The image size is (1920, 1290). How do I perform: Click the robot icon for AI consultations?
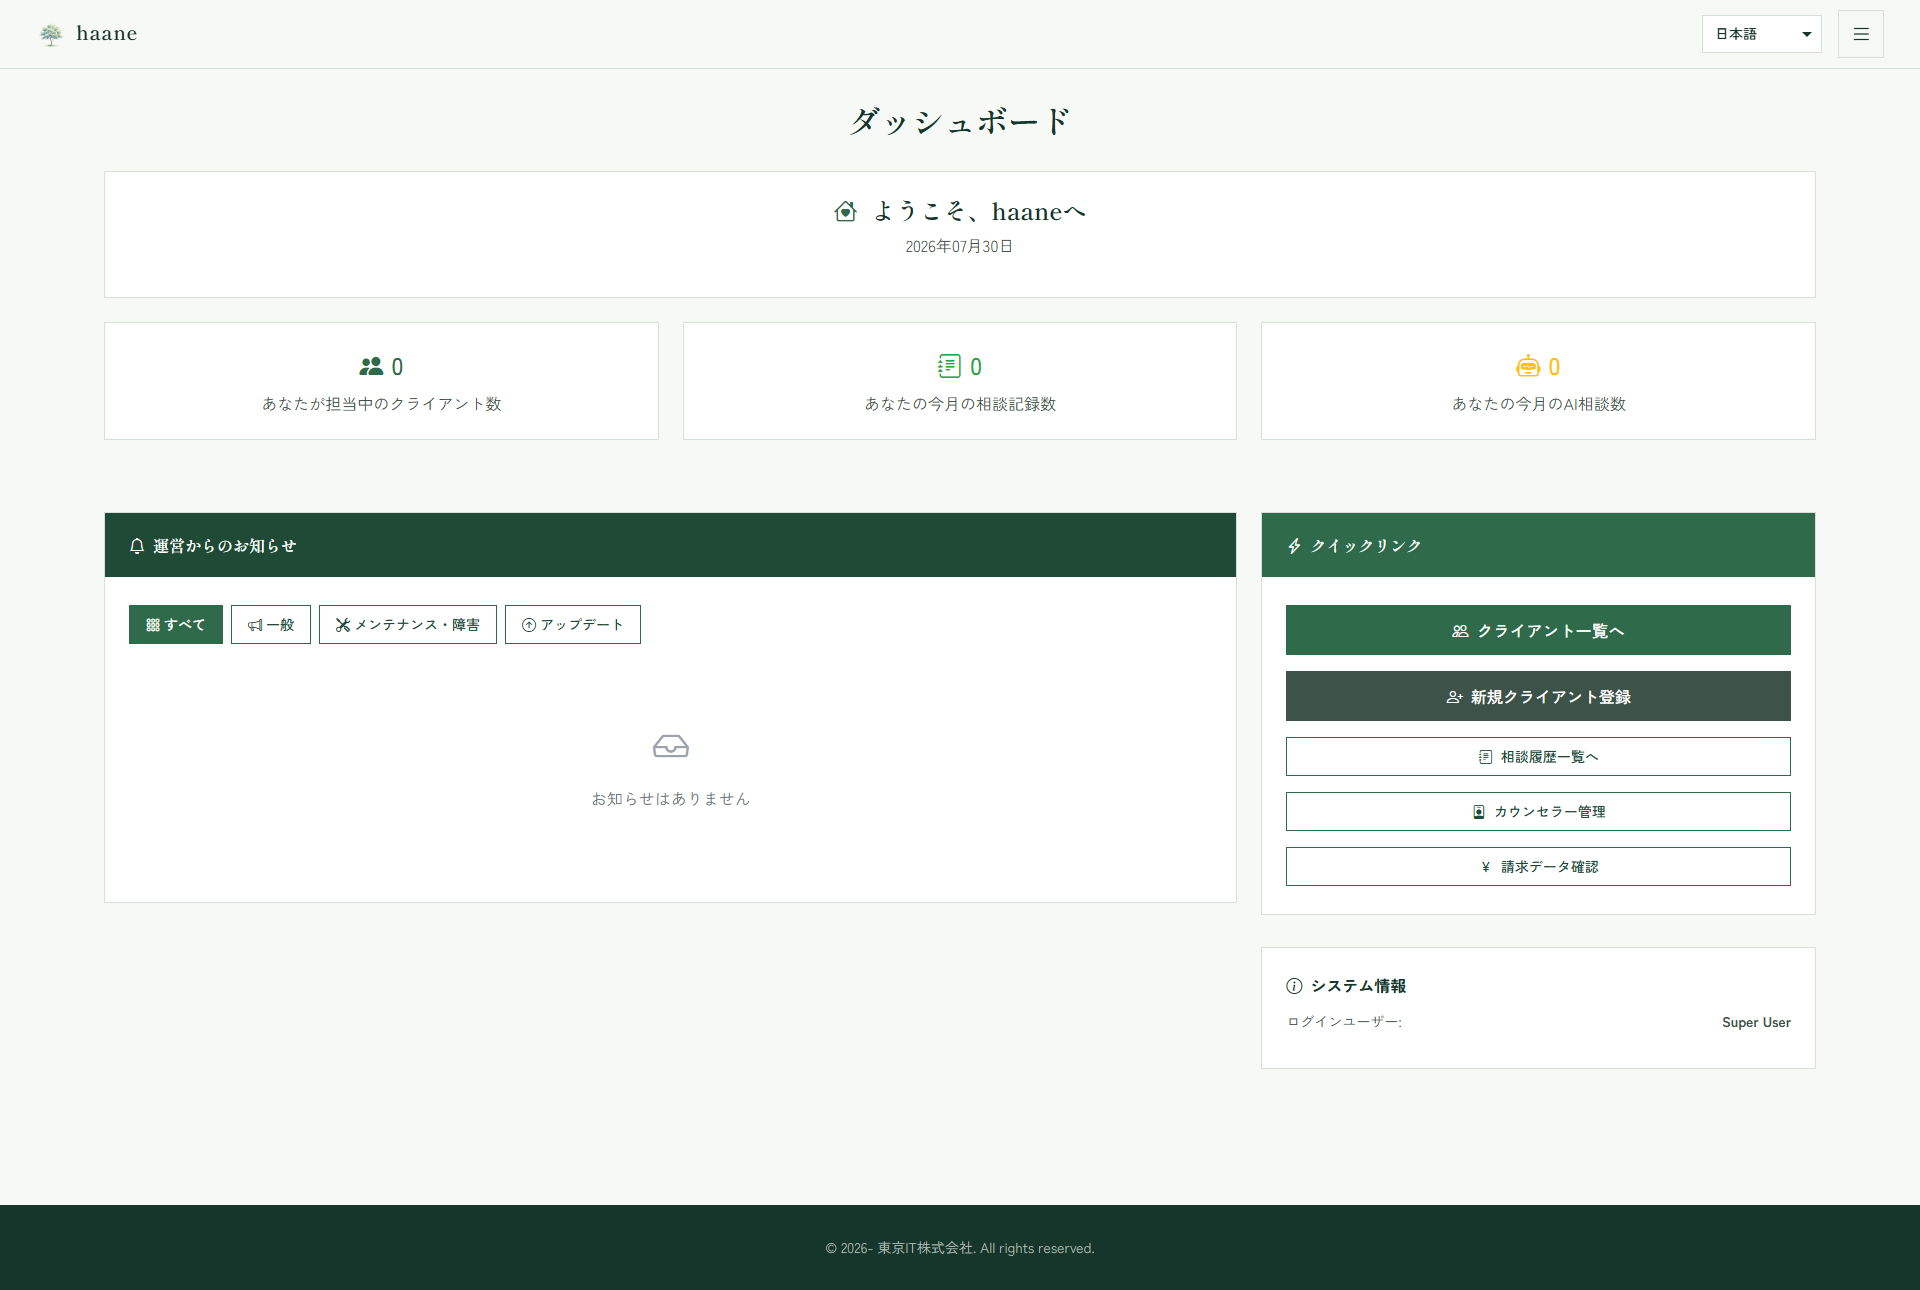1527,366
